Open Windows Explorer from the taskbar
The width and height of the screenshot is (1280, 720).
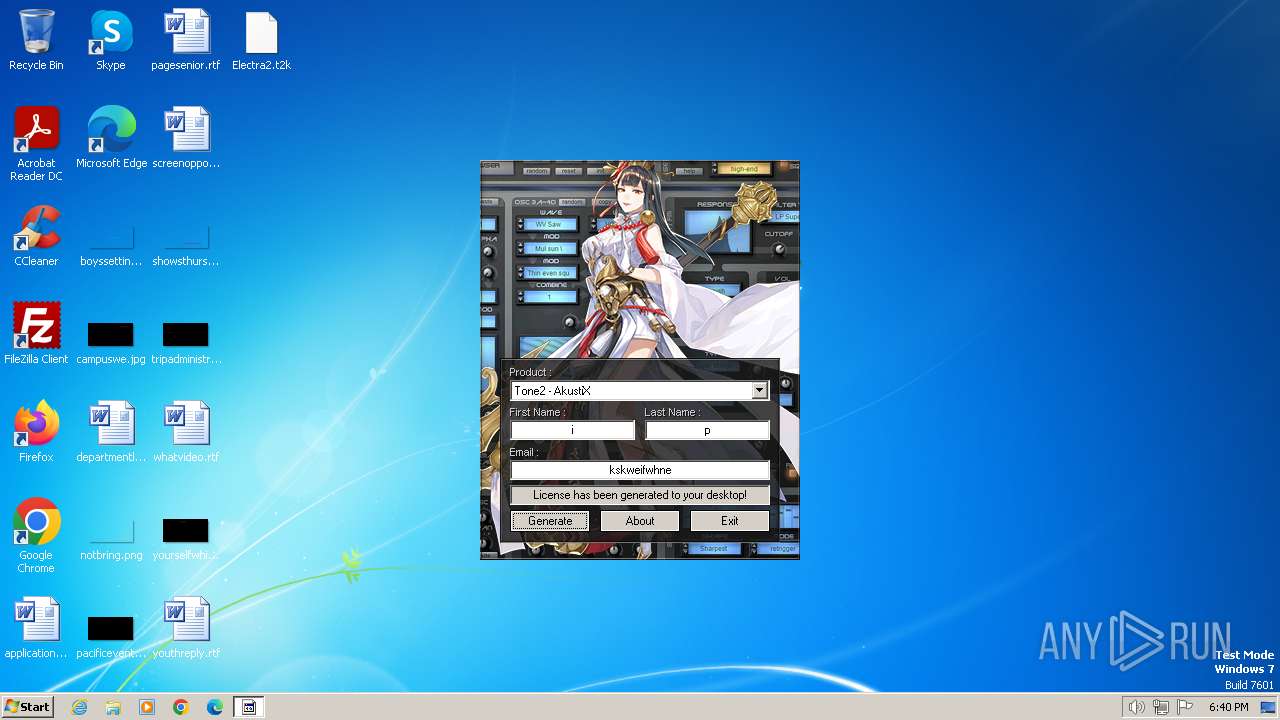pos(113,707)
